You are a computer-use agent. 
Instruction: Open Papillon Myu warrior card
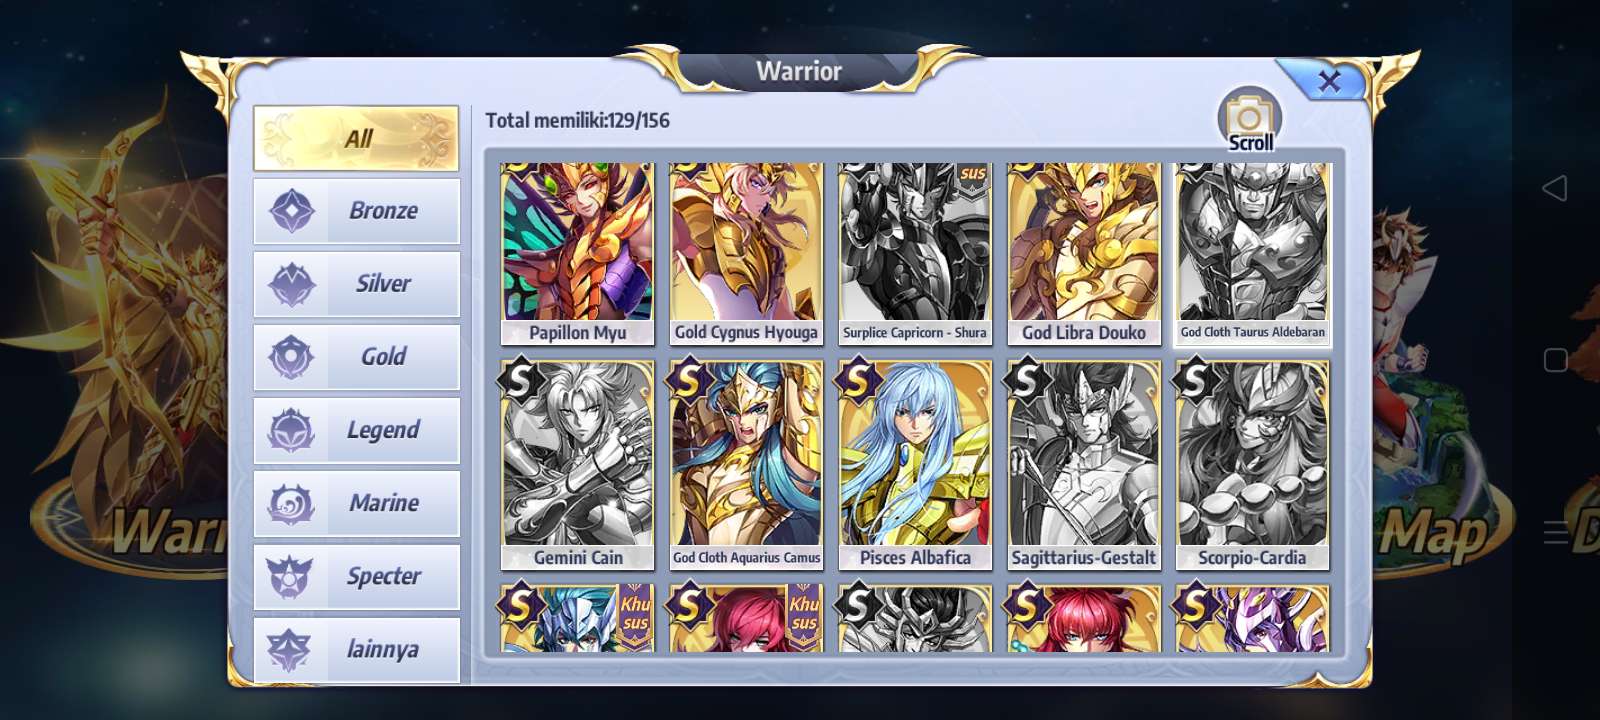(x=578, y=254)
